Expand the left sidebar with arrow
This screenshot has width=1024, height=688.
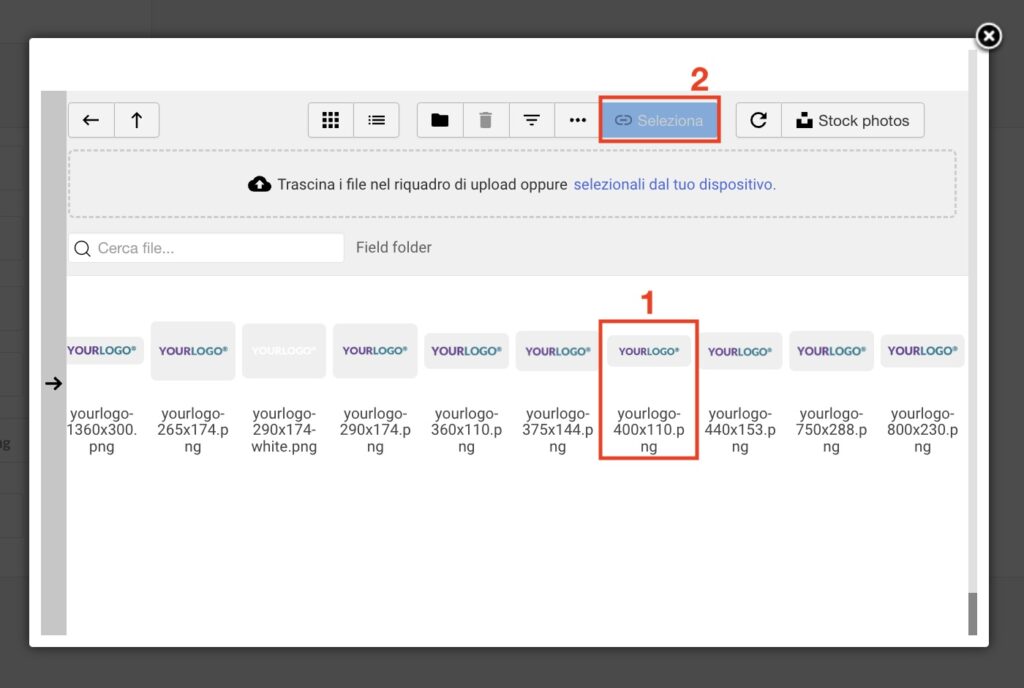[54, 383]
